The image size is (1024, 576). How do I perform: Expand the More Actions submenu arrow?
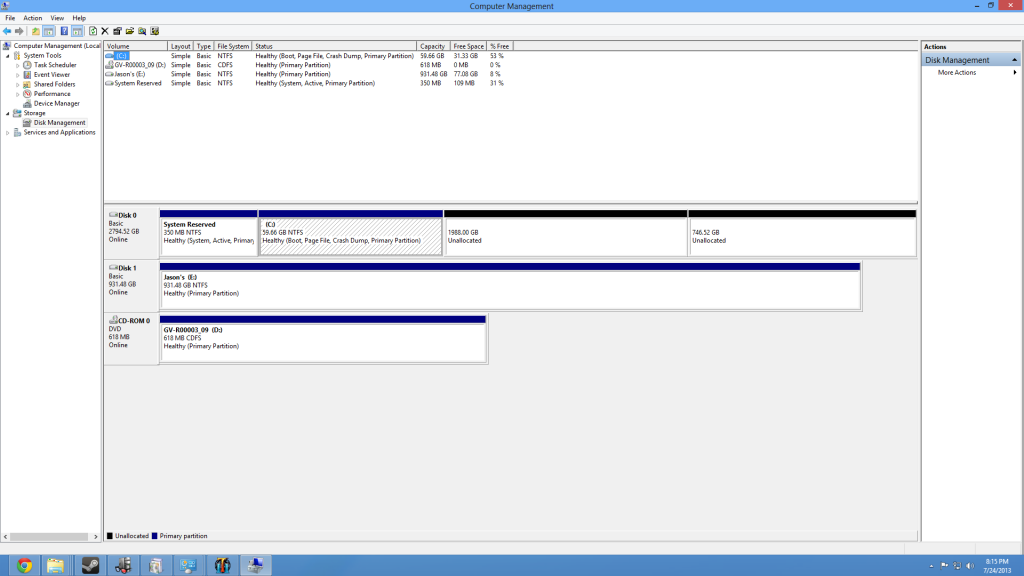pos(1015,73)
